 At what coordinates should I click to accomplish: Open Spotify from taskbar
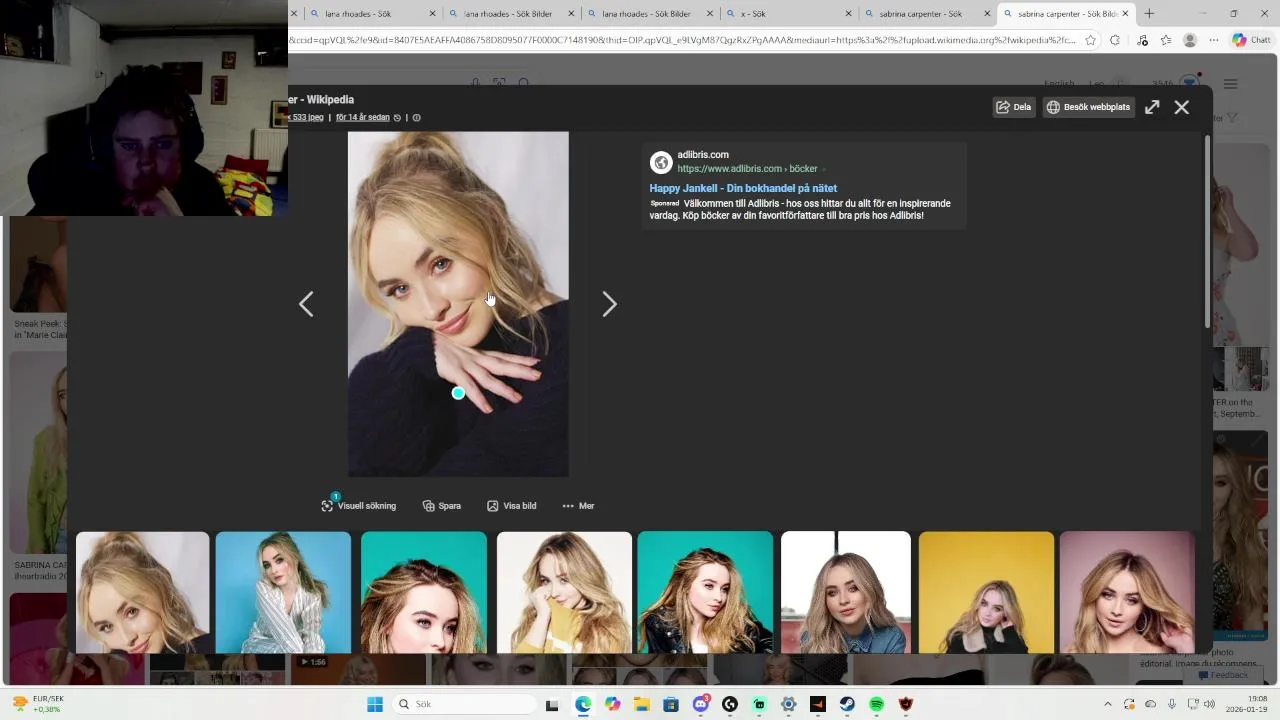click(x=876, y=704)
